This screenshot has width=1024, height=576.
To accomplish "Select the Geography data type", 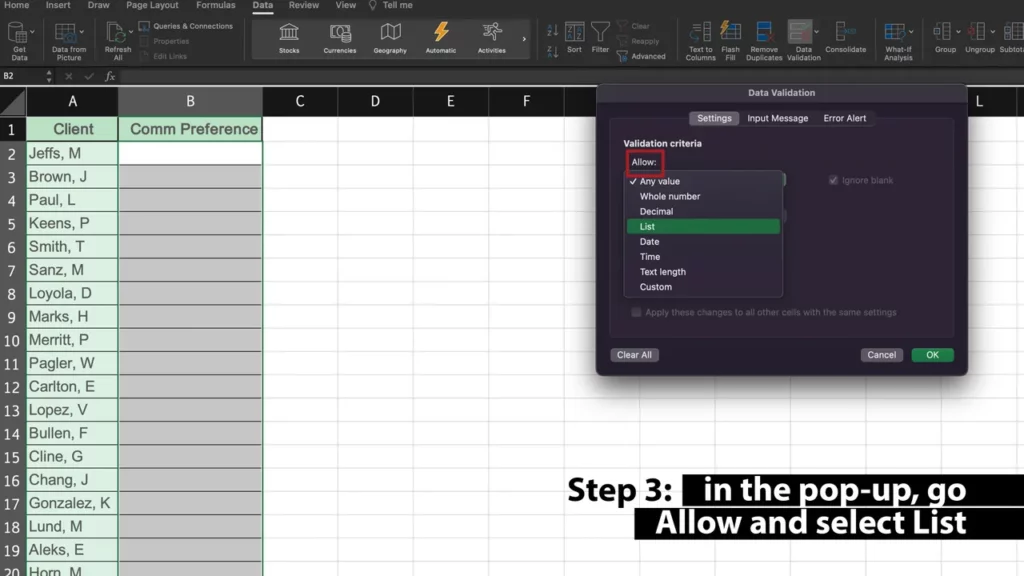I will tap(390, 39).
